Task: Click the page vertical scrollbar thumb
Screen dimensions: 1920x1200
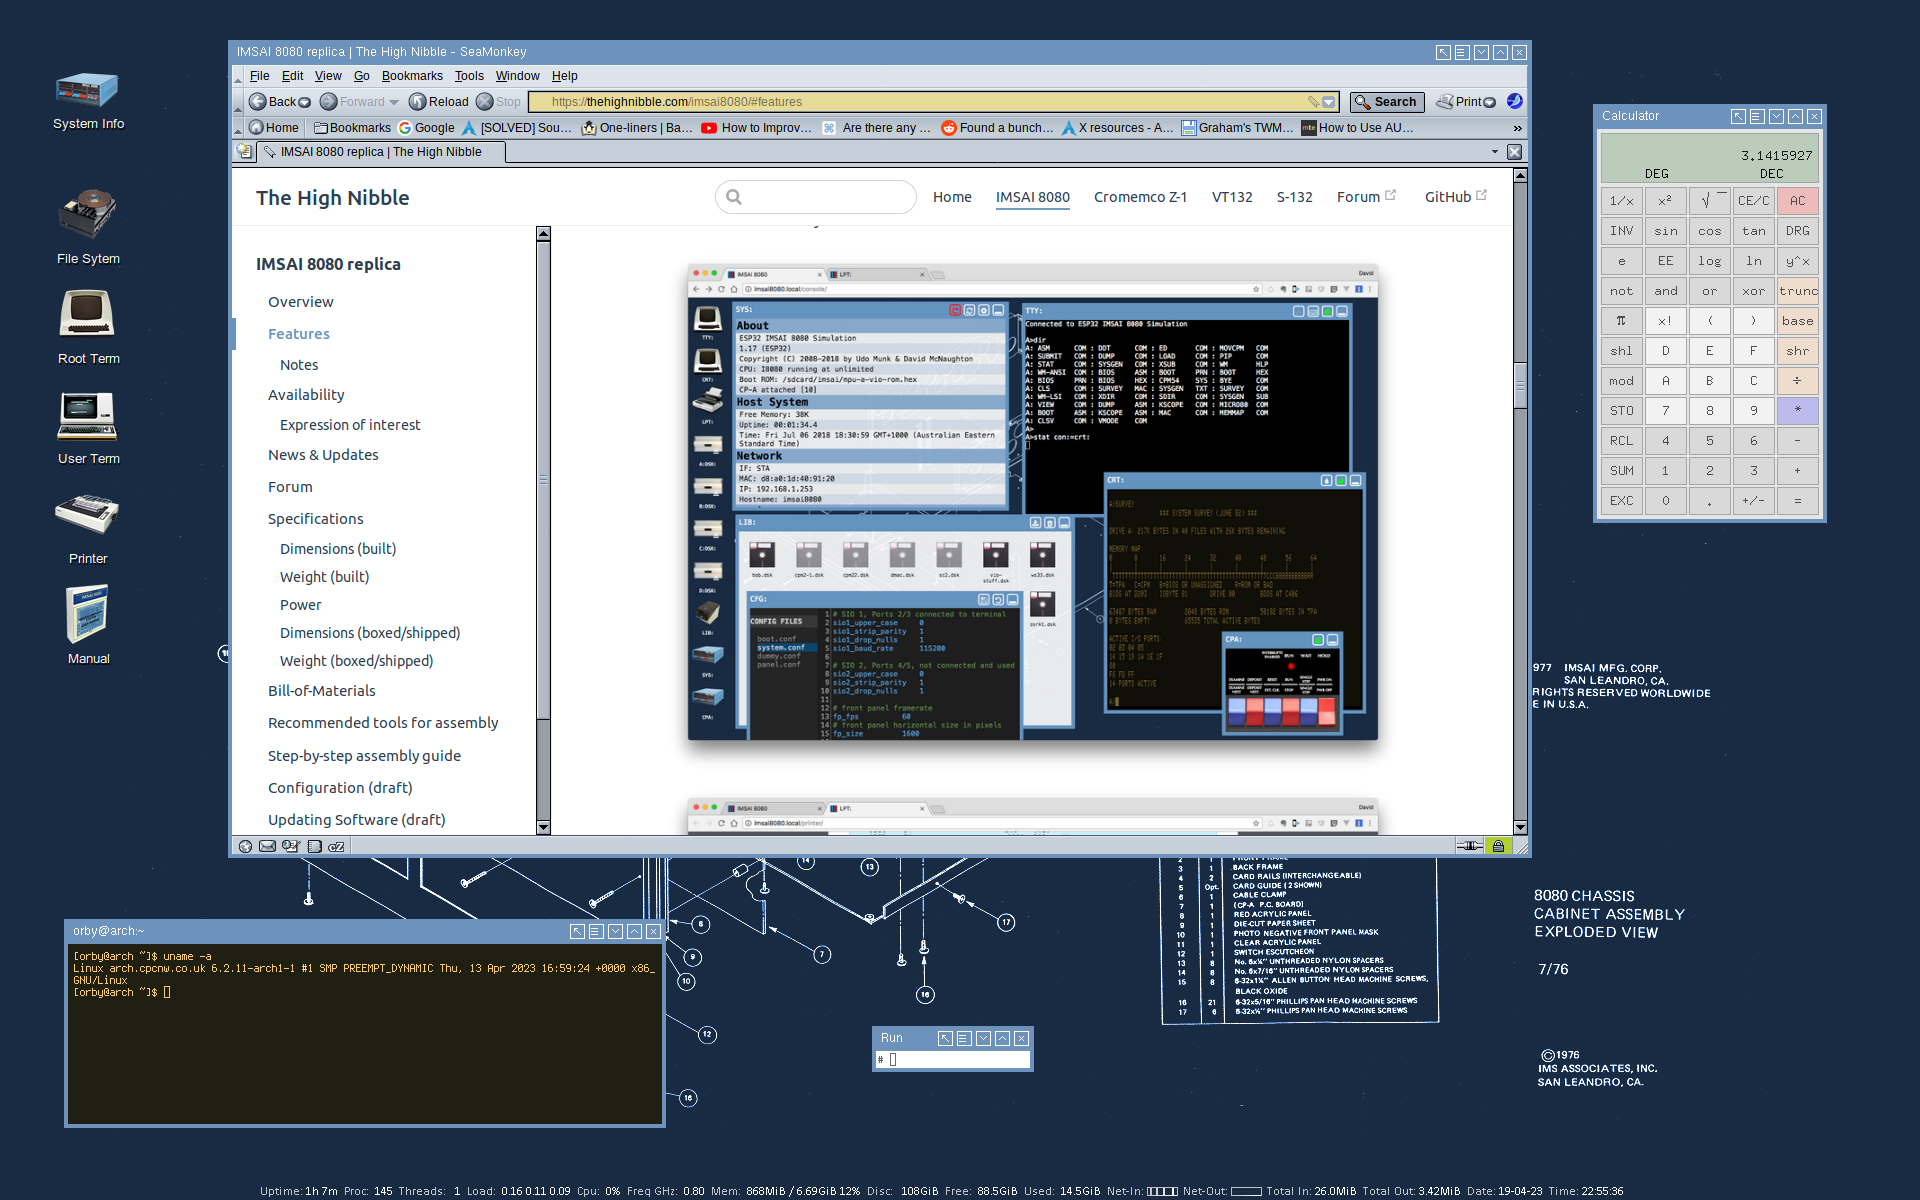Action: [1520, 385]
